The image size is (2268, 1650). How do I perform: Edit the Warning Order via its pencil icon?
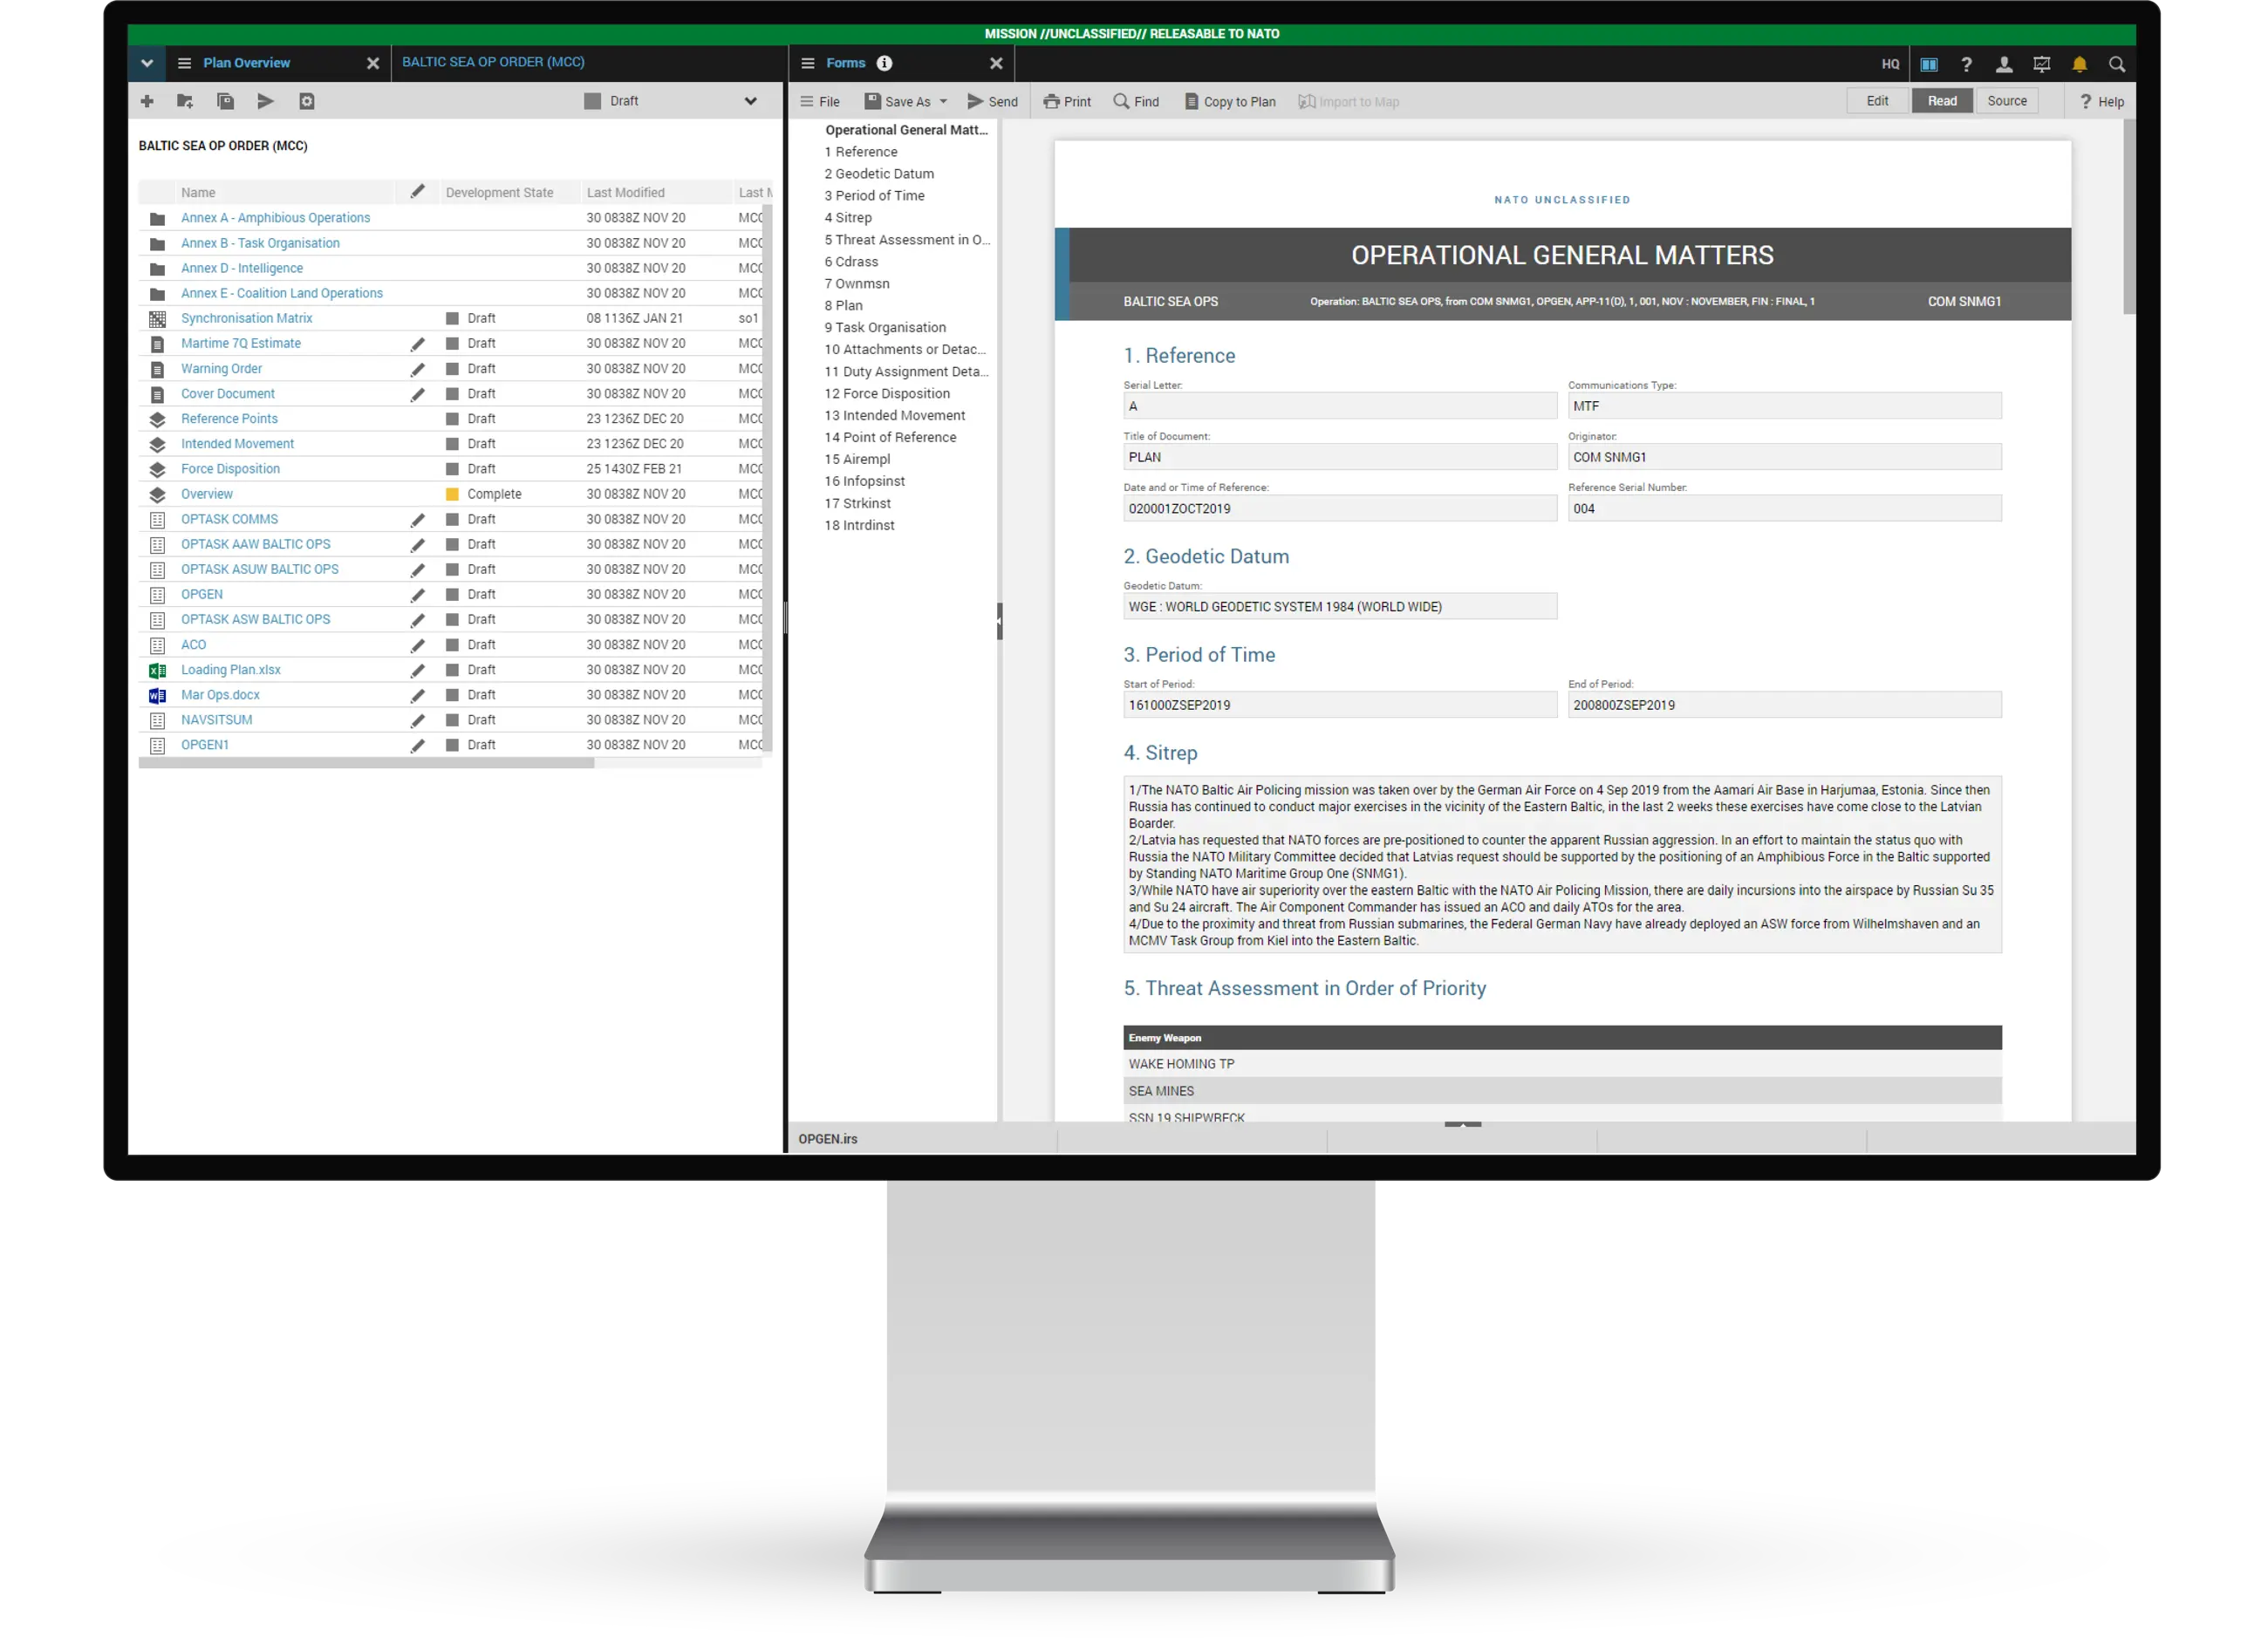(x=417, y=368)
